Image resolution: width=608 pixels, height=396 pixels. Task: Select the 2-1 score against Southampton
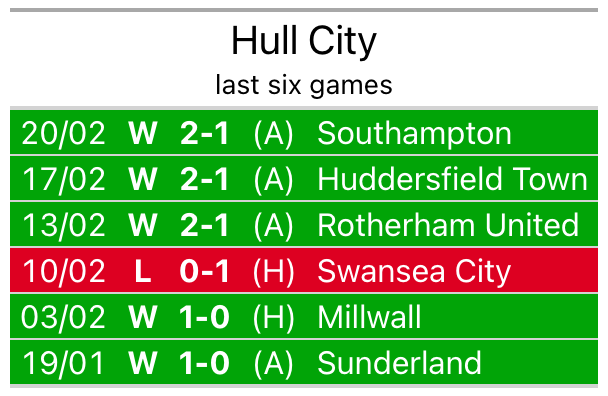204,133
